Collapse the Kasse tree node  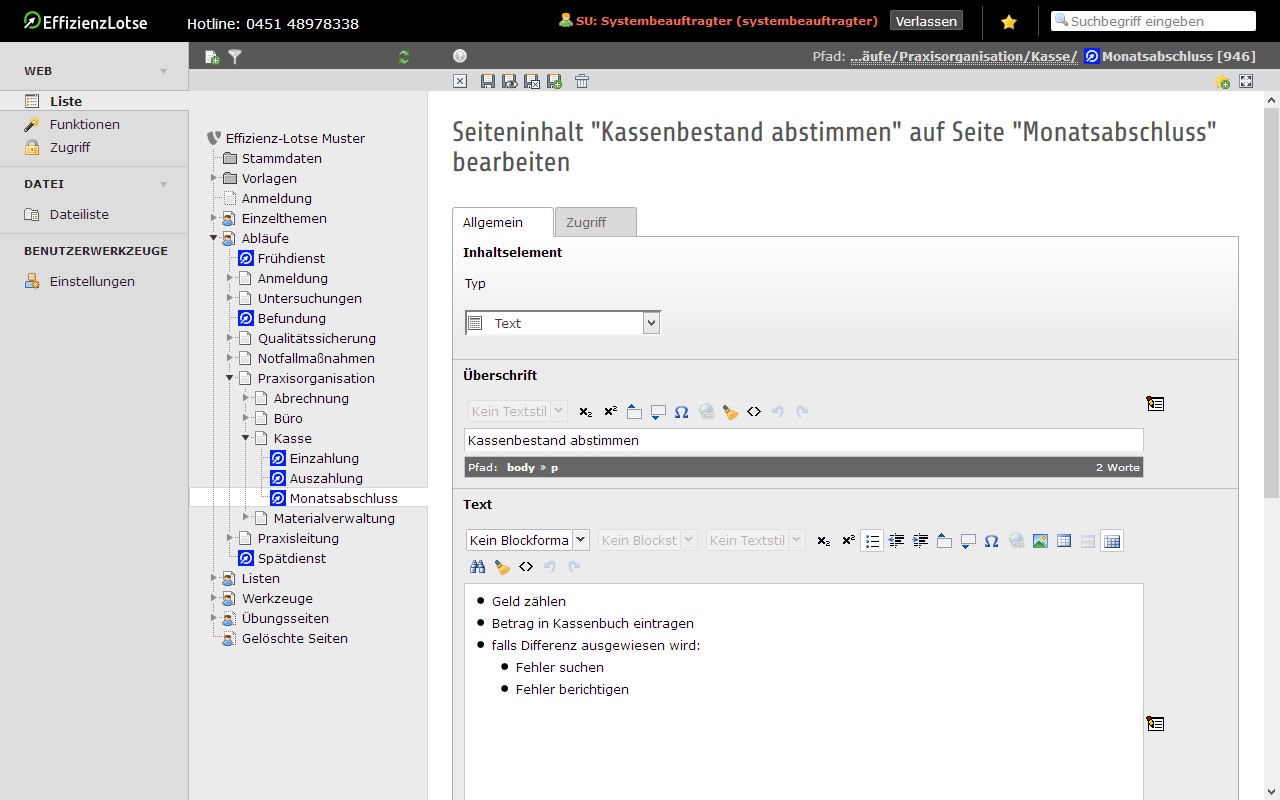tap(246, 438)
